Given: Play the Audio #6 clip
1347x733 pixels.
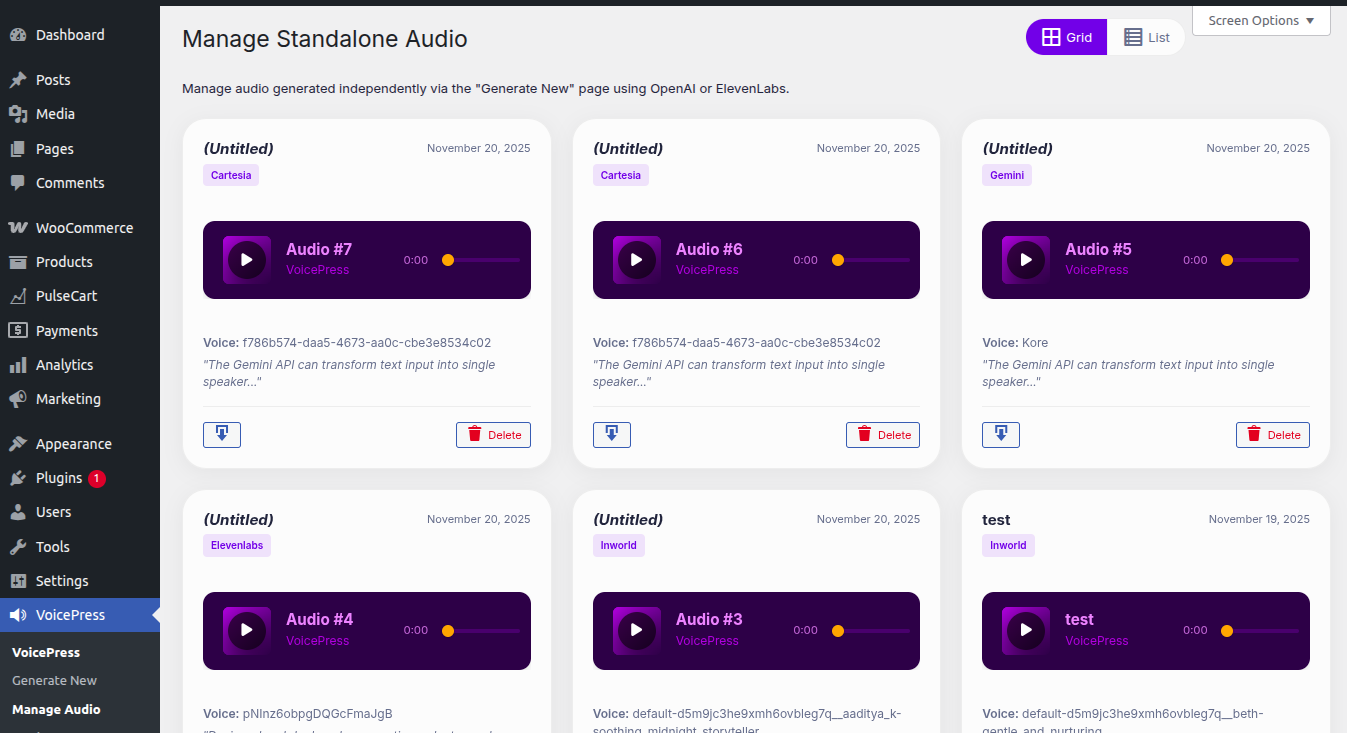Looking at the screenshot, I should click(636, 260).
